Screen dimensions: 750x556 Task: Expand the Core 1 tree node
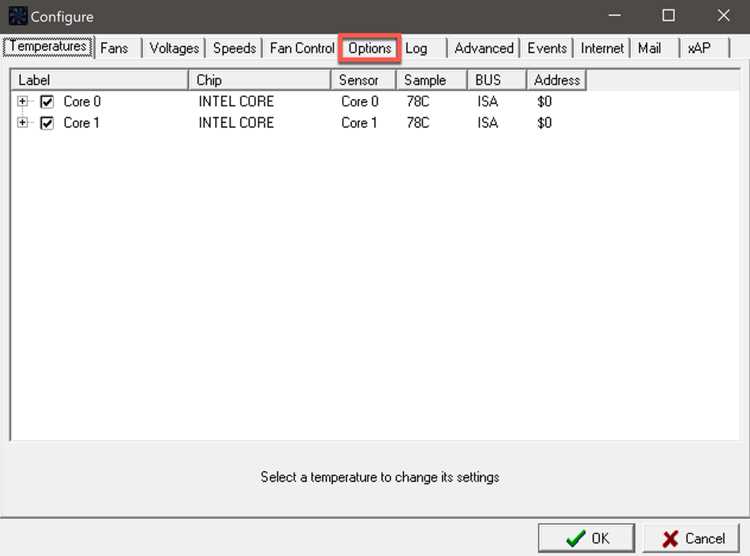tap(22, 122)
